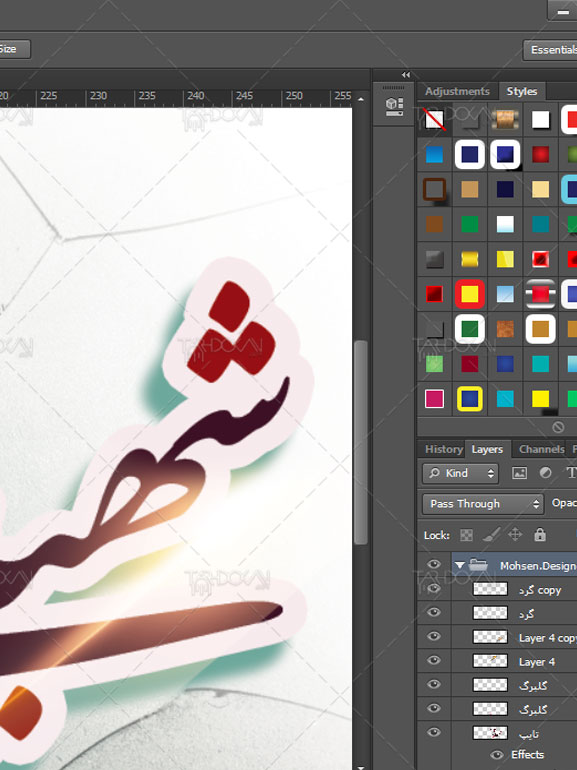The height and width of the screenshot is (770, 577).
Task: Open the 3D panel icon in collapsed dock
Action: click(x=394, y=107)
